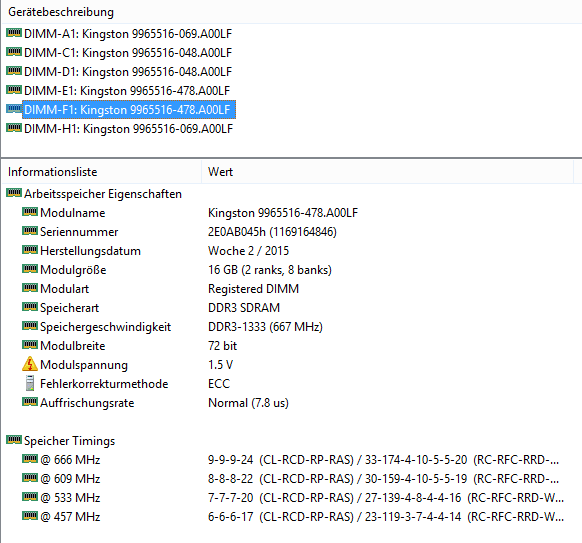Click serial value 2E0AB045h (1169164846)

coord(272,232)
